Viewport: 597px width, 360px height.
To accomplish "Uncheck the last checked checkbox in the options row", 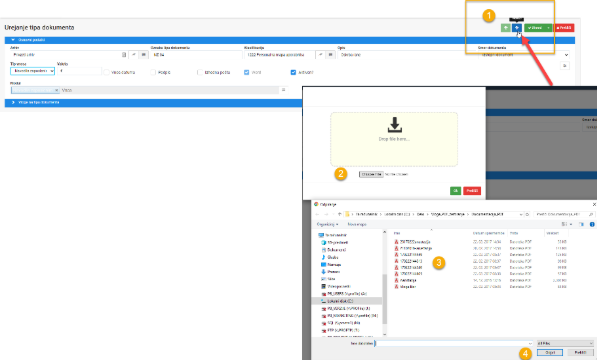I will click(x=293, y=72).
